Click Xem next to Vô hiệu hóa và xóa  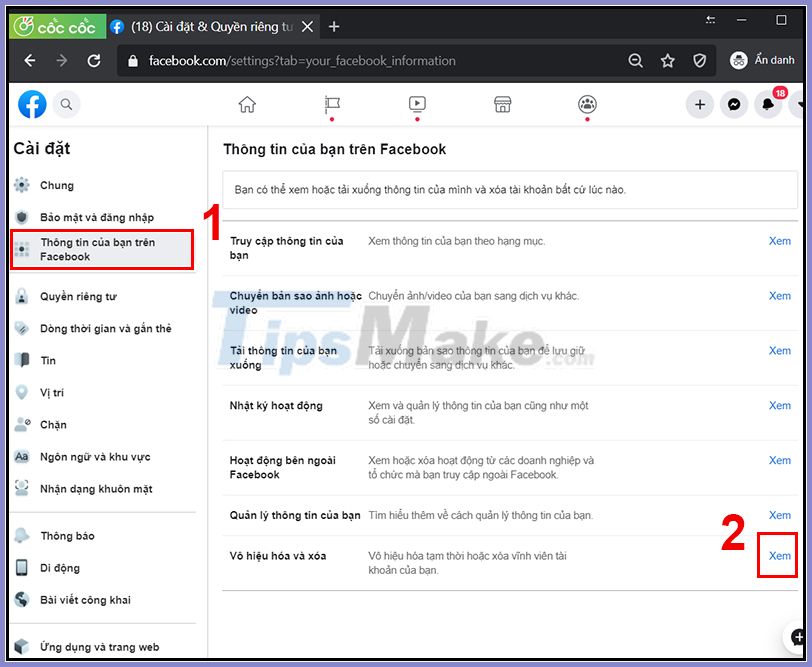[779, 556]
